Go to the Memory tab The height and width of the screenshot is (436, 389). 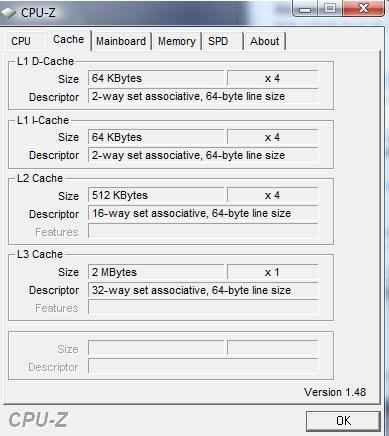[177, 41]
